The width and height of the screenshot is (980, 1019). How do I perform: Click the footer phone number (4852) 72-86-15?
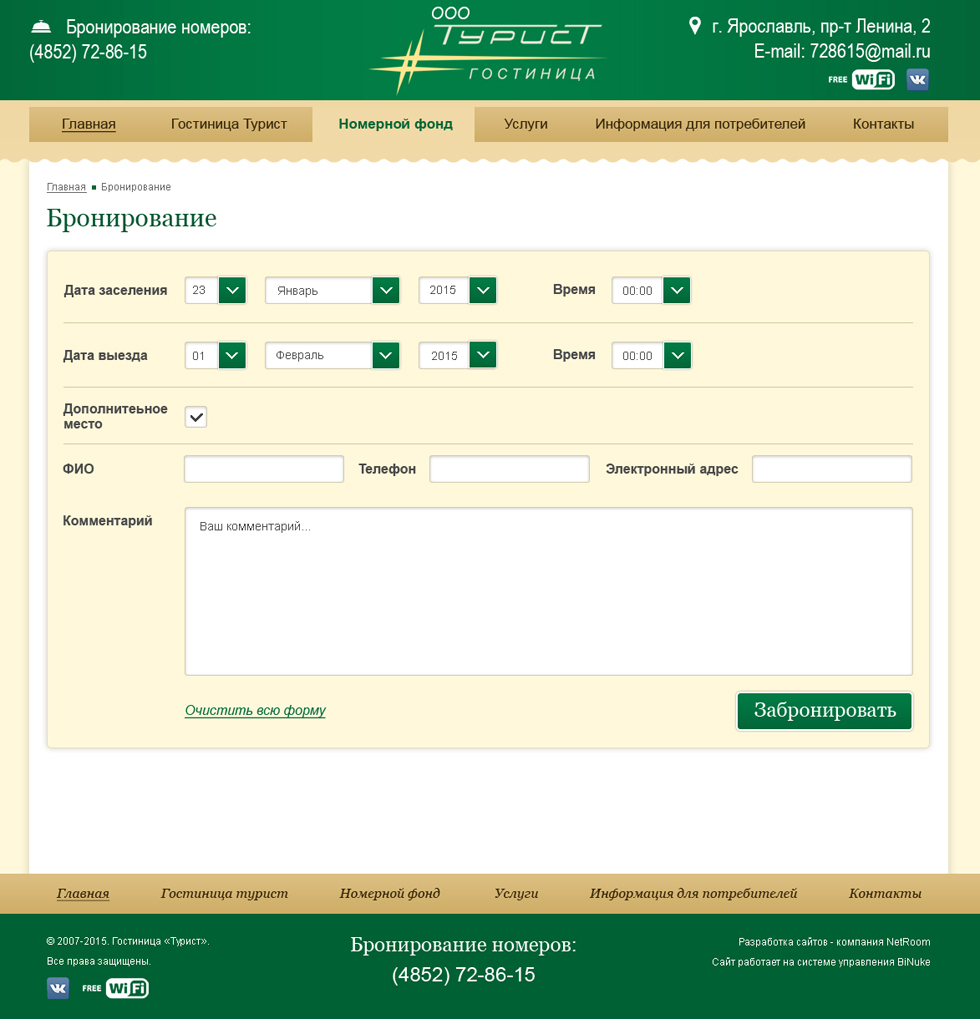tap(463, 974)
